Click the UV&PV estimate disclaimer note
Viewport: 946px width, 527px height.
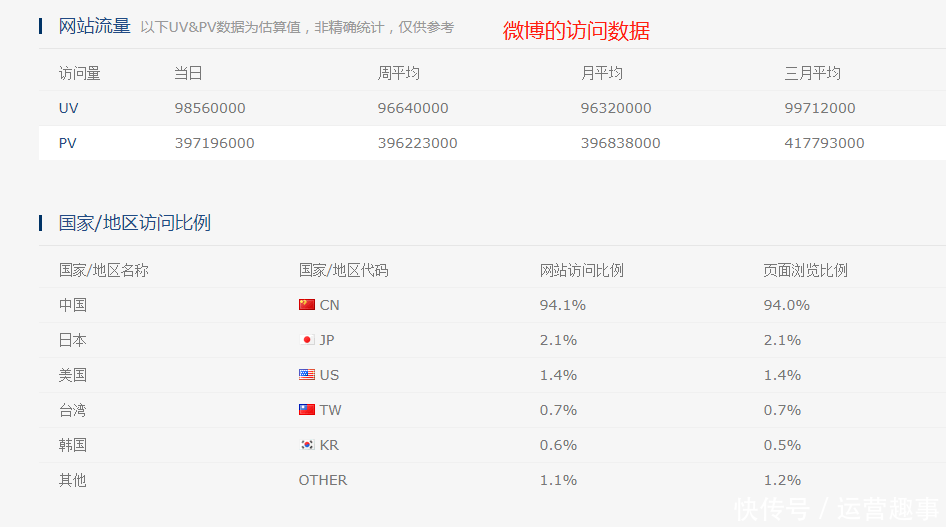click(297, 27)
